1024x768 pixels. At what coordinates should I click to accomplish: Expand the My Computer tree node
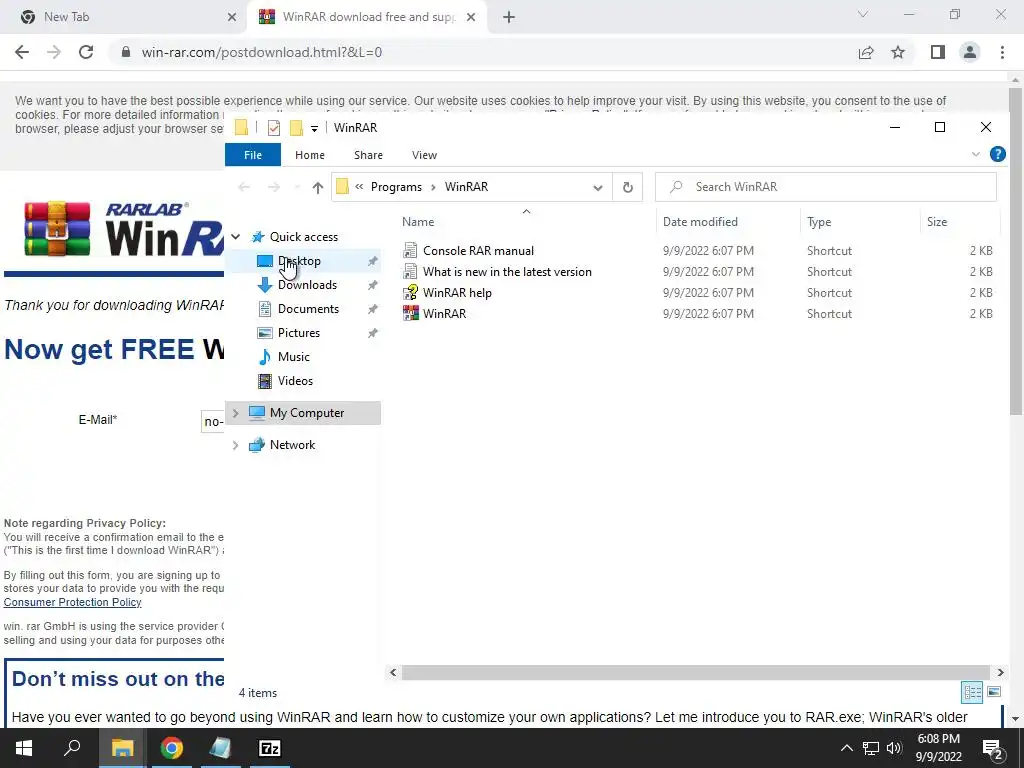click(x=236, y=413)
